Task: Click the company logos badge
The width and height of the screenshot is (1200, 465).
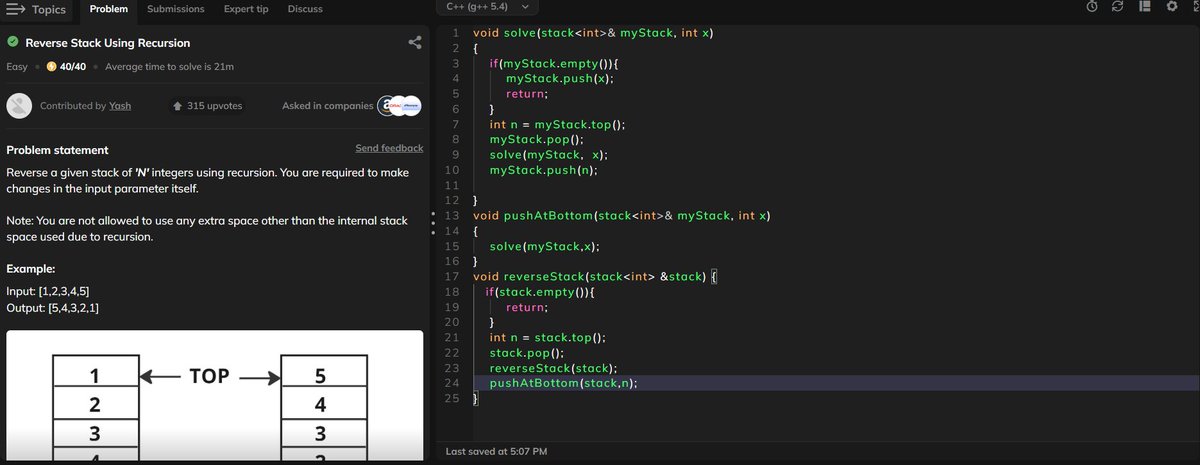Action: [400, 106]
